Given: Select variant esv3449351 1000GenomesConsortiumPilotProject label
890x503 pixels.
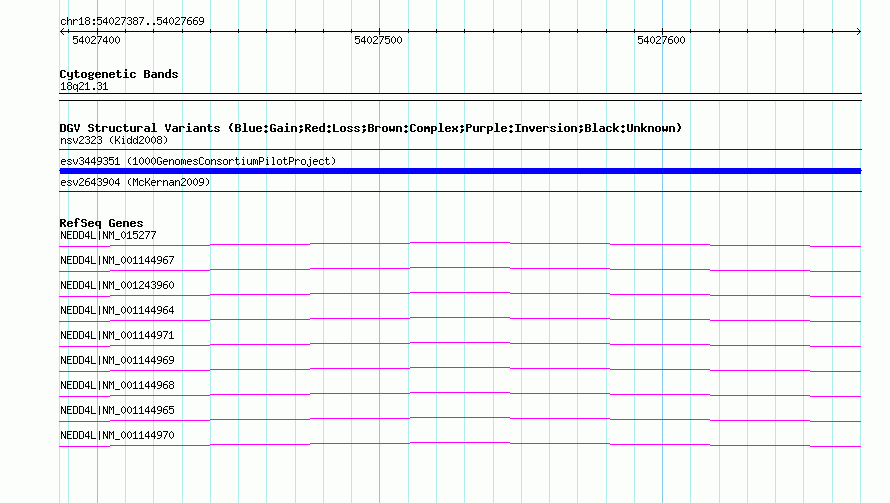Looking at the screenshot, I should (x=198, y=161).
